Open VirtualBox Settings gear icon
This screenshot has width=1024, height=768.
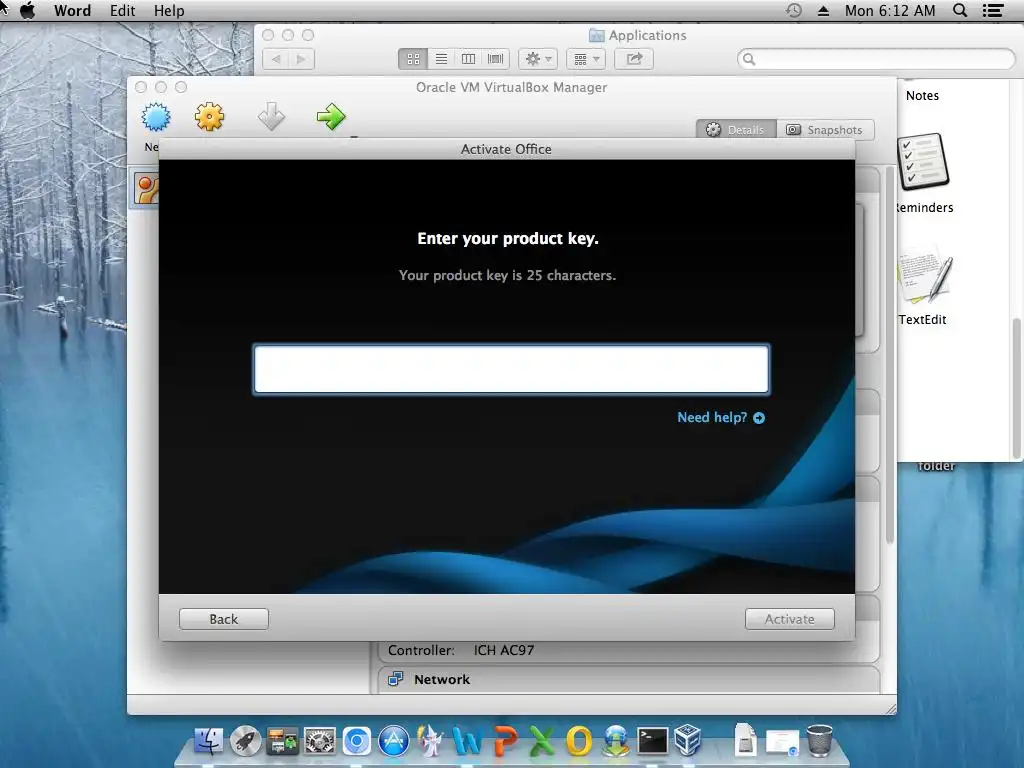209,117
